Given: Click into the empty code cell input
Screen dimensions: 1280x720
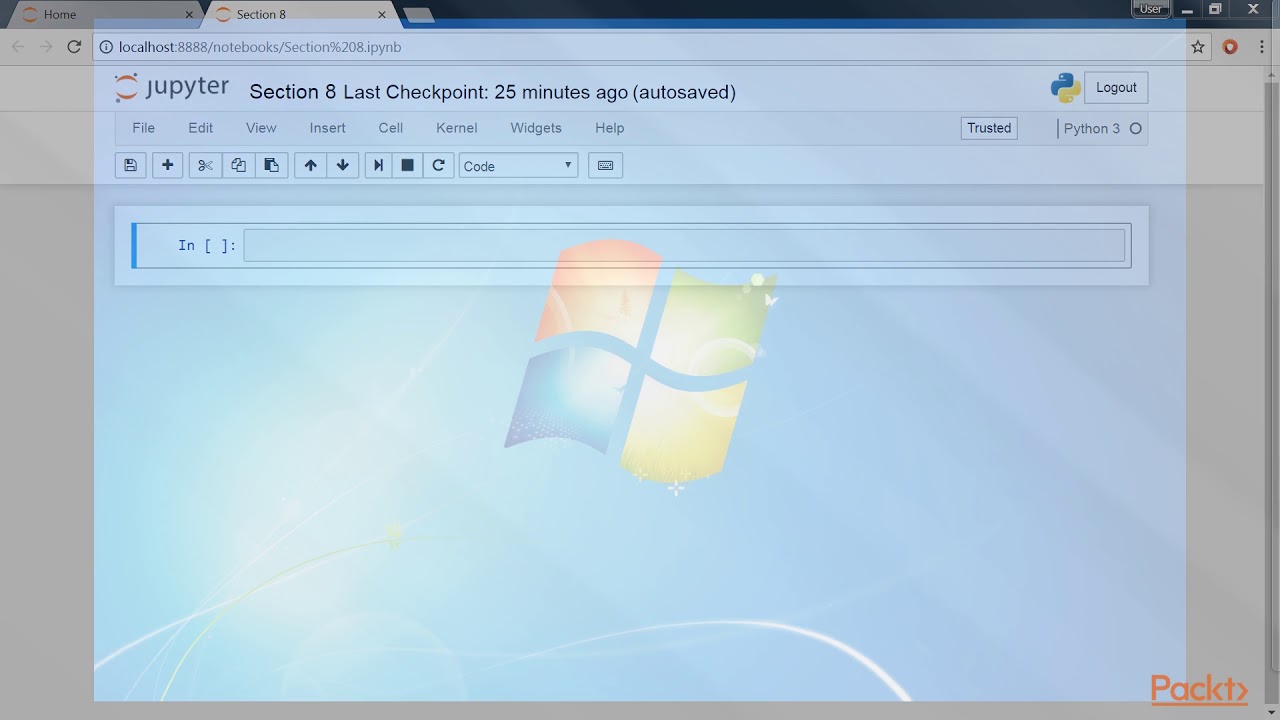Looking at the screenshot, I should (684, 246).
